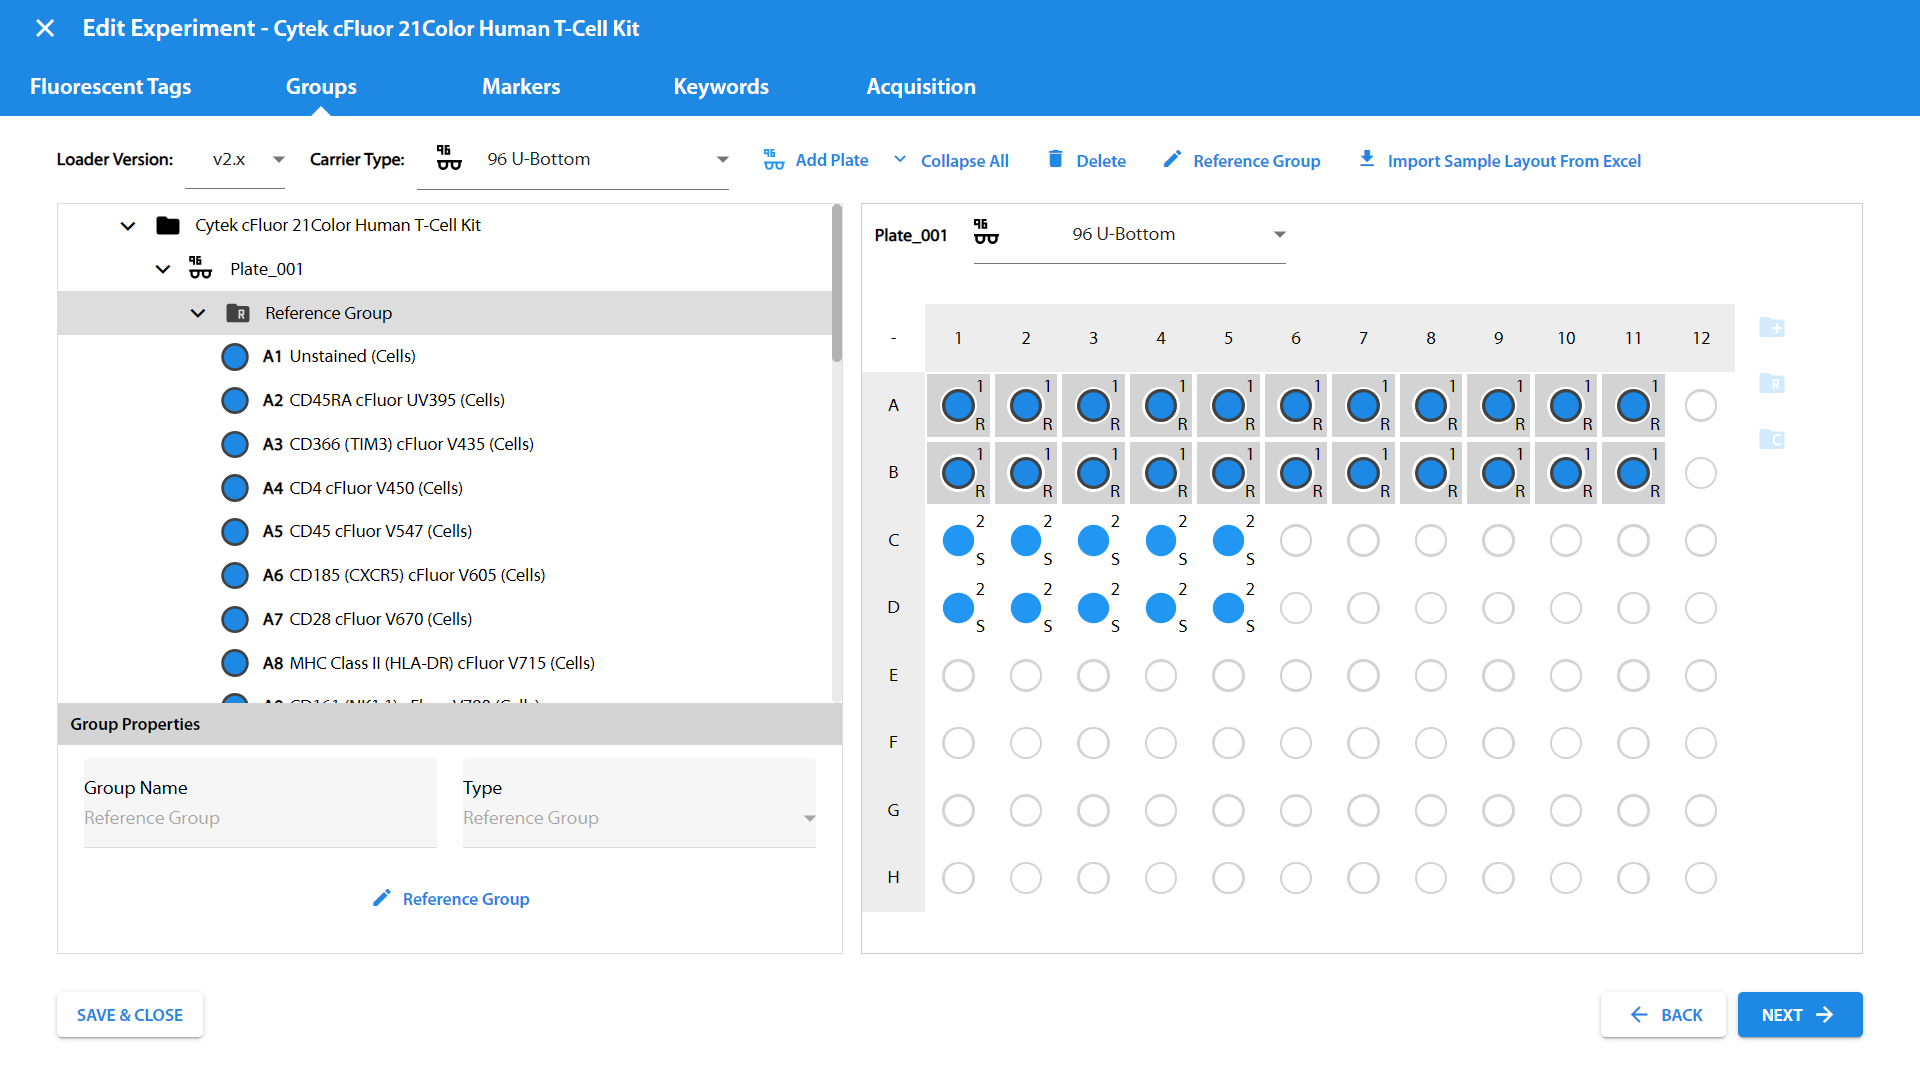Click the control group folder icon beside plate

pos(1772,439)
